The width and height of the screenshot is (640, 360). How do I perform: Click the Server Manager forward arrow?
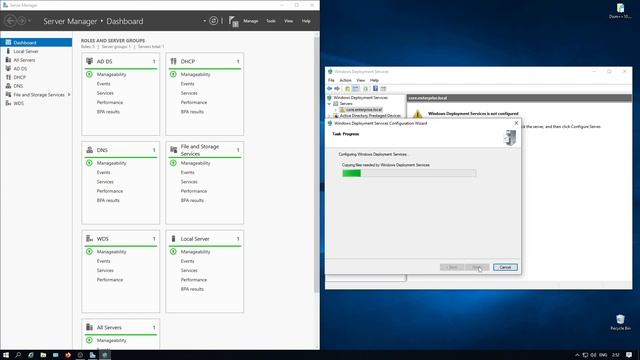click(x=22, y=20)
